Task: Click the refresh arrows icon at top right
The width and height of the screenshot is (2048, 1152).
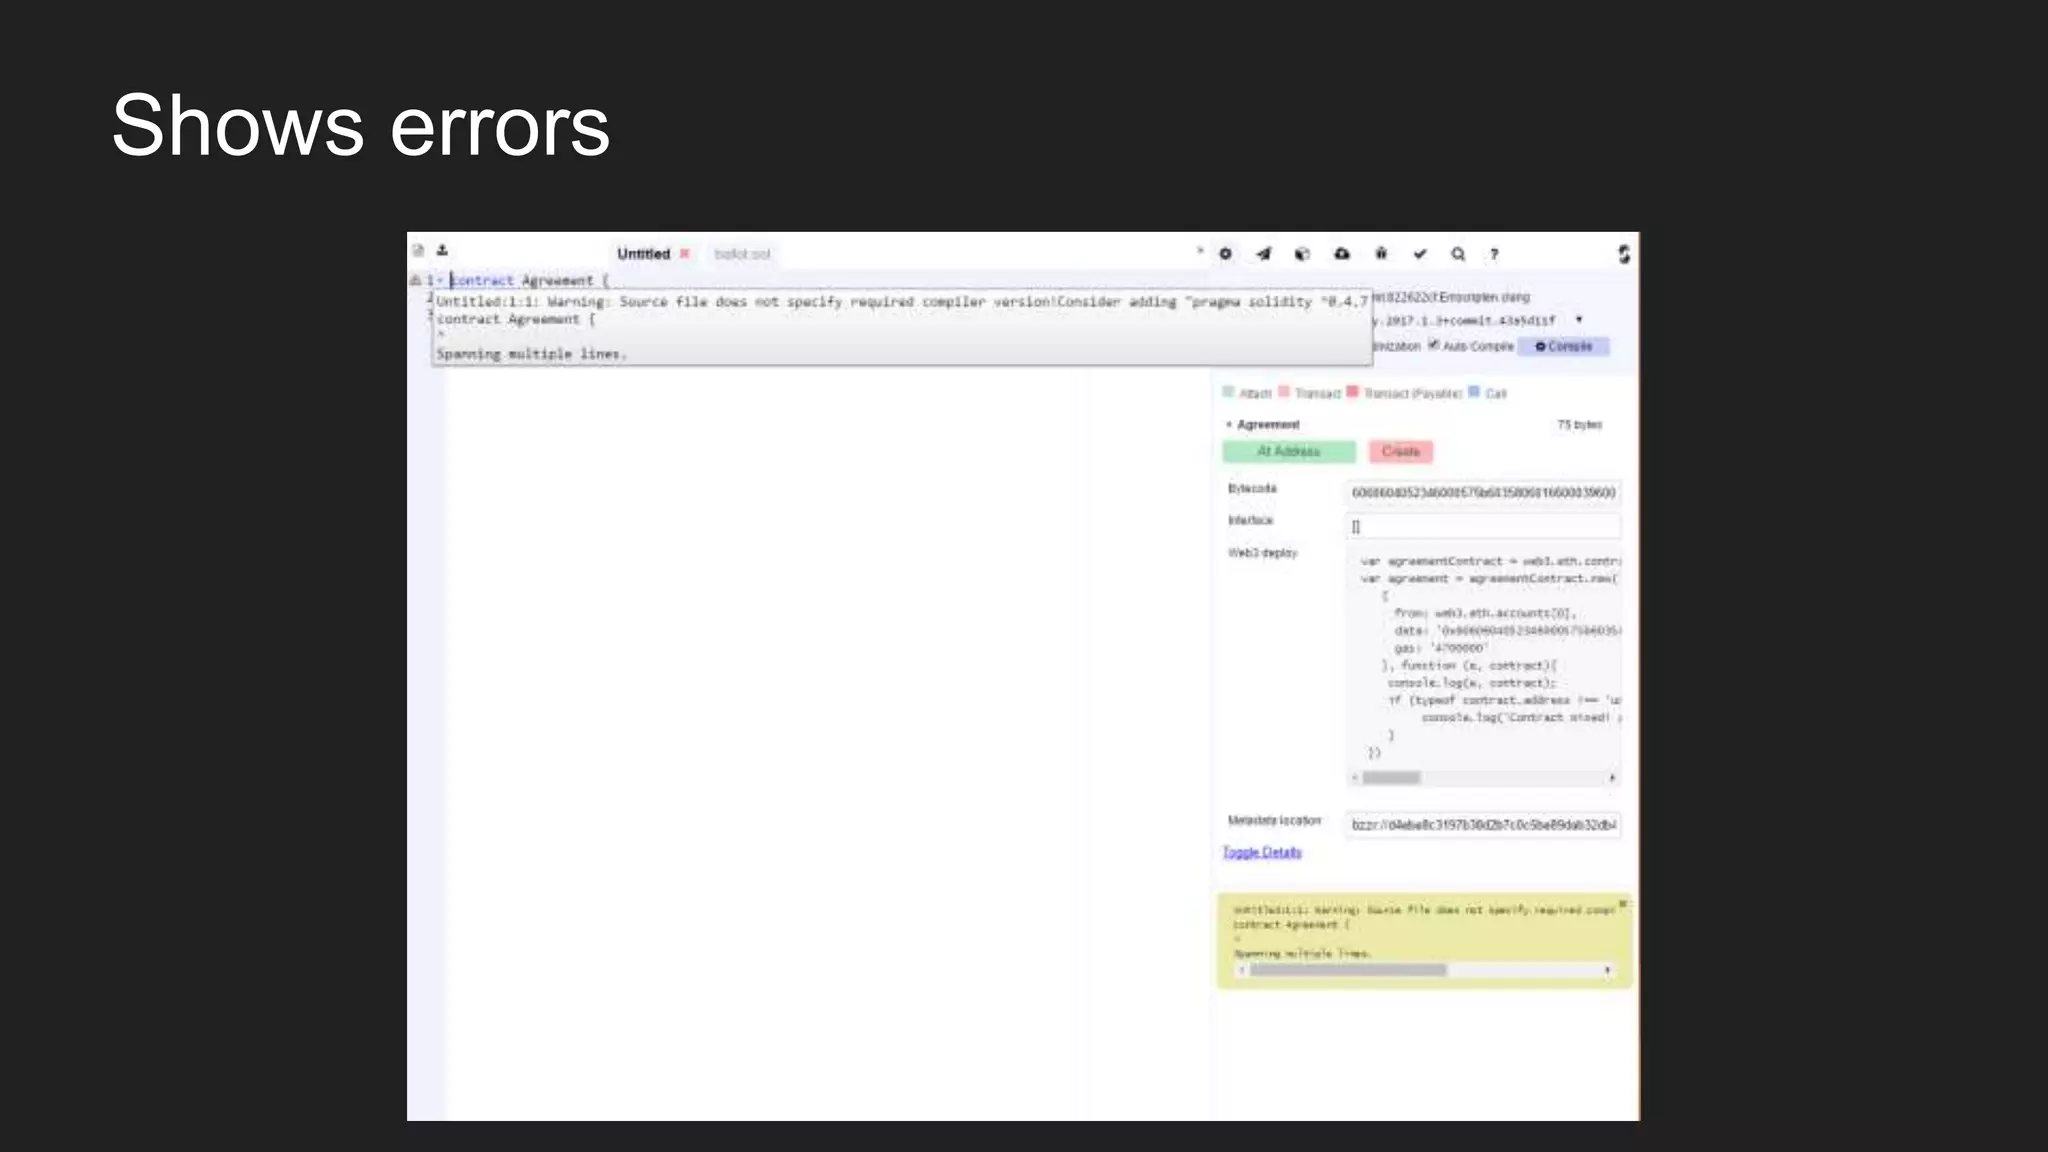Action: 1624,254
